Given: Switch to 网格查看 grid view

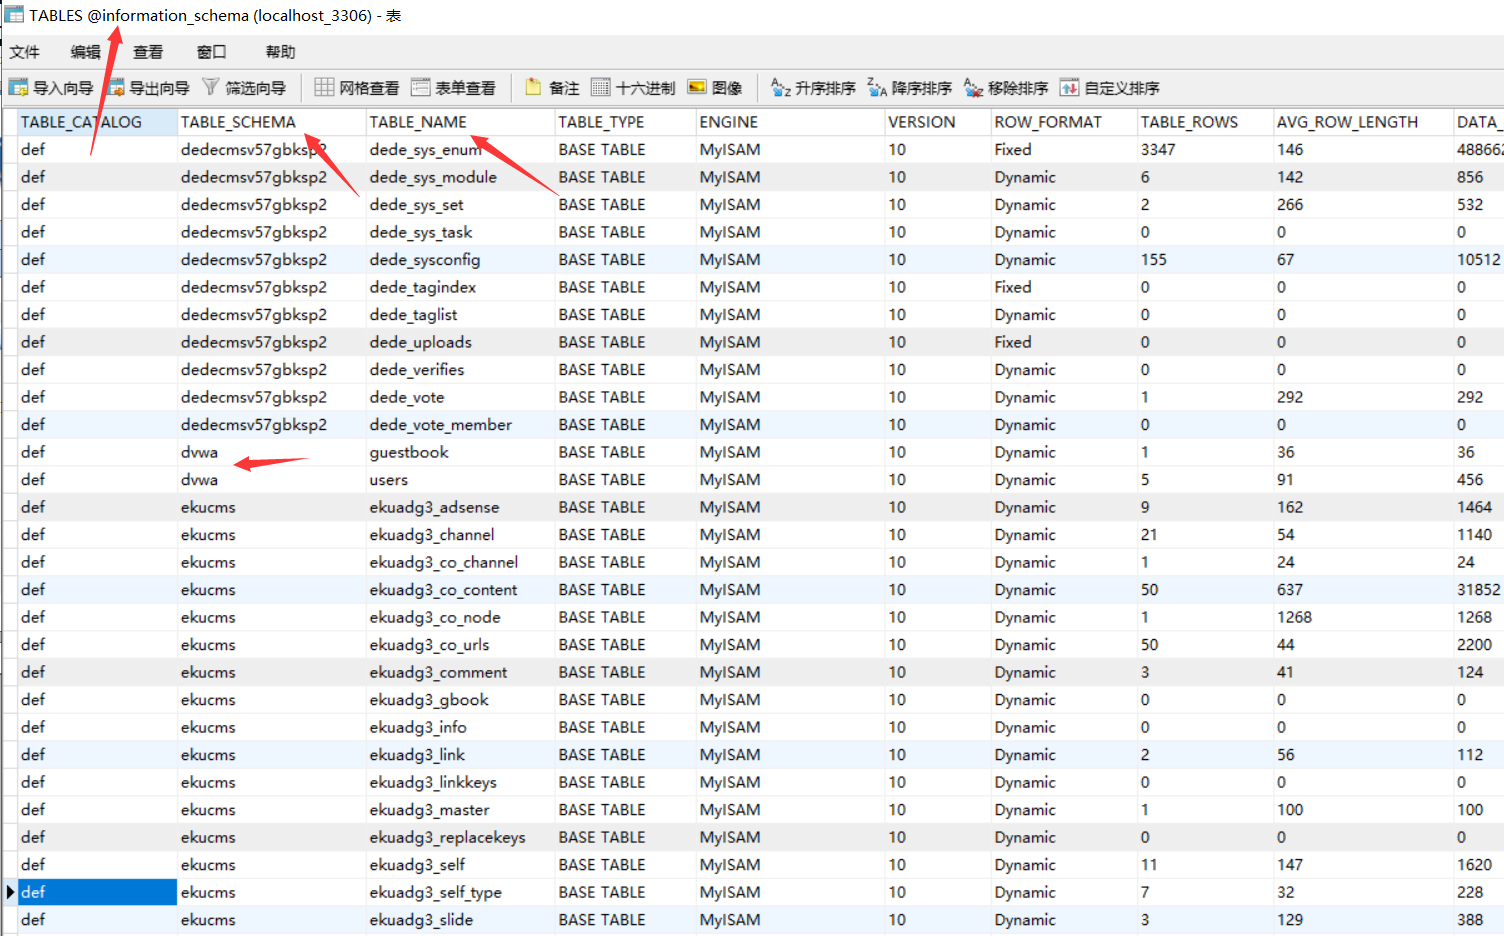Looking at the screenshot, I should click(x=357, y=88).
